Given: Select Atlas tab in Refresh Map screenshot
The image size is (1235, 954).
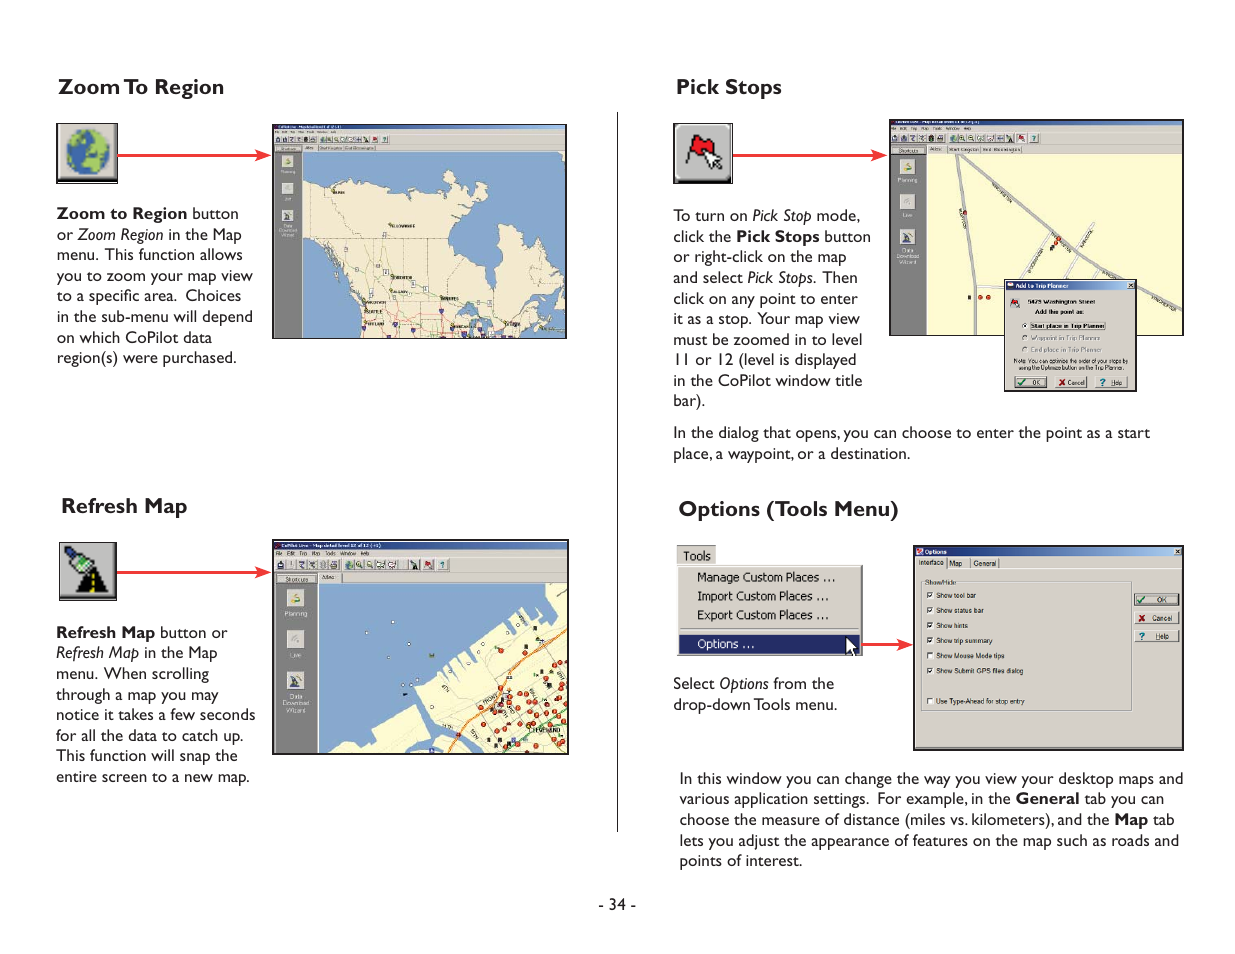Looking at the screenshot, I should 329,577.
